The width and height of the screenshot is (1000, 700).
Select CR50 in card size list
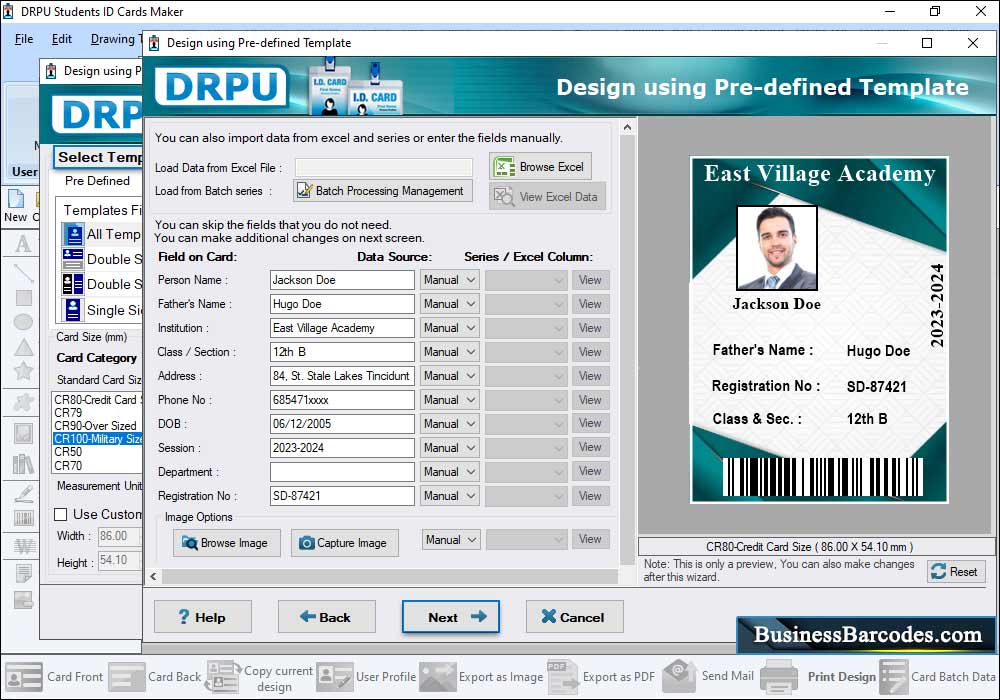[98, 451]
